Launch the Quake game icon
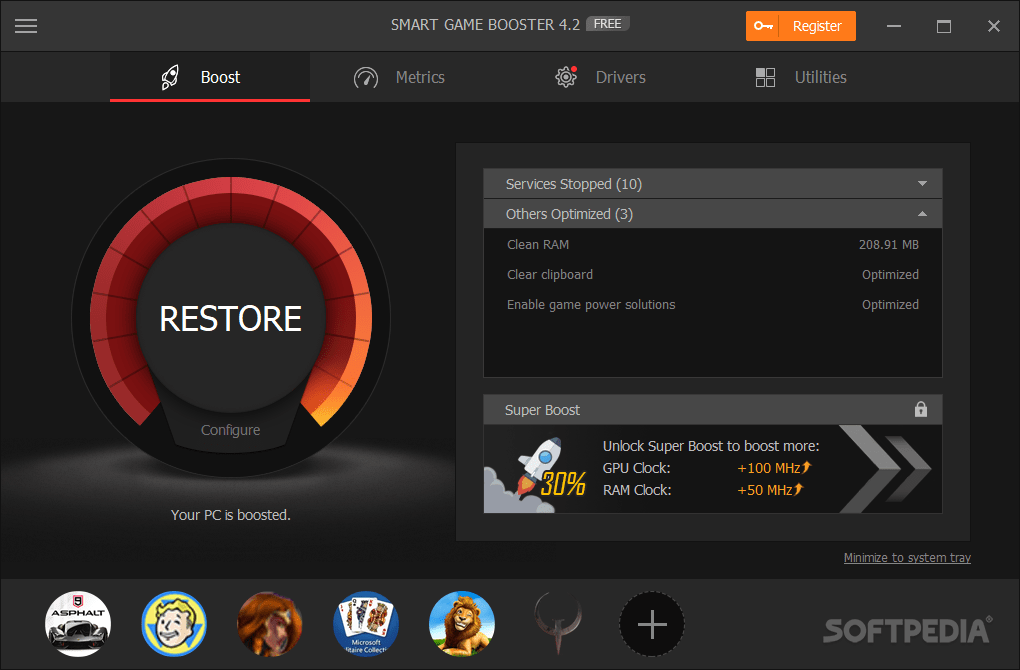Screen dimensions: 1020x670 557,624
